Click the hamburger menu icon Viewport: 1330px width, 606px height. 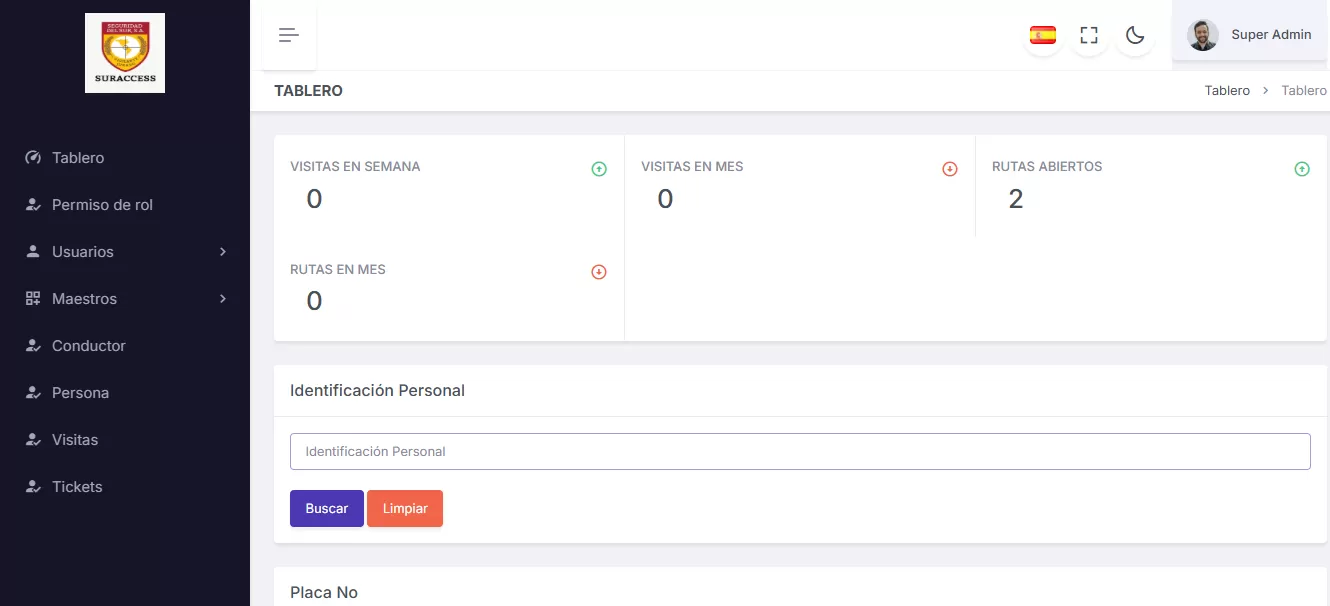pyautogui.click(x=289, y=35)
